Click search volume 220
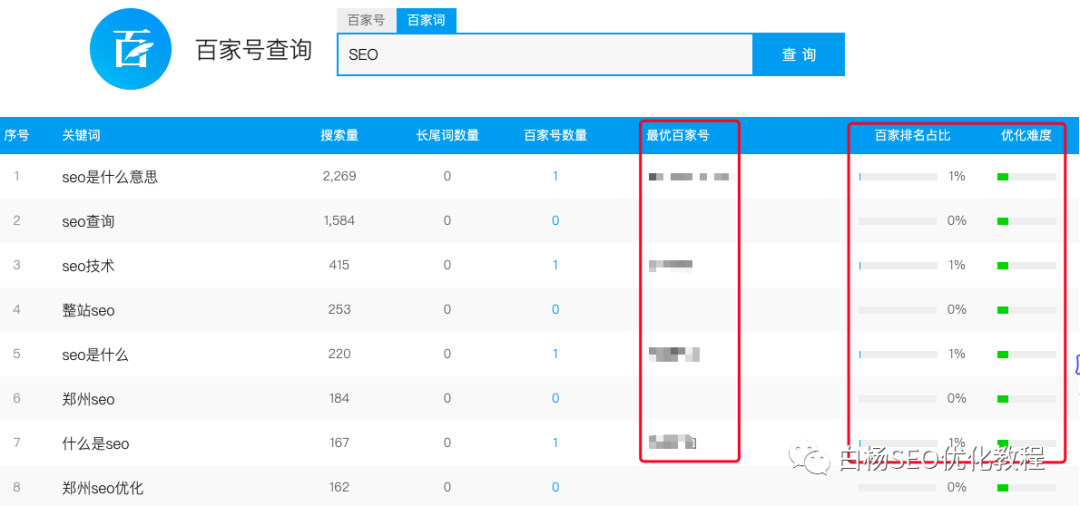1080x506 pixels. click(x=339, y=354)
